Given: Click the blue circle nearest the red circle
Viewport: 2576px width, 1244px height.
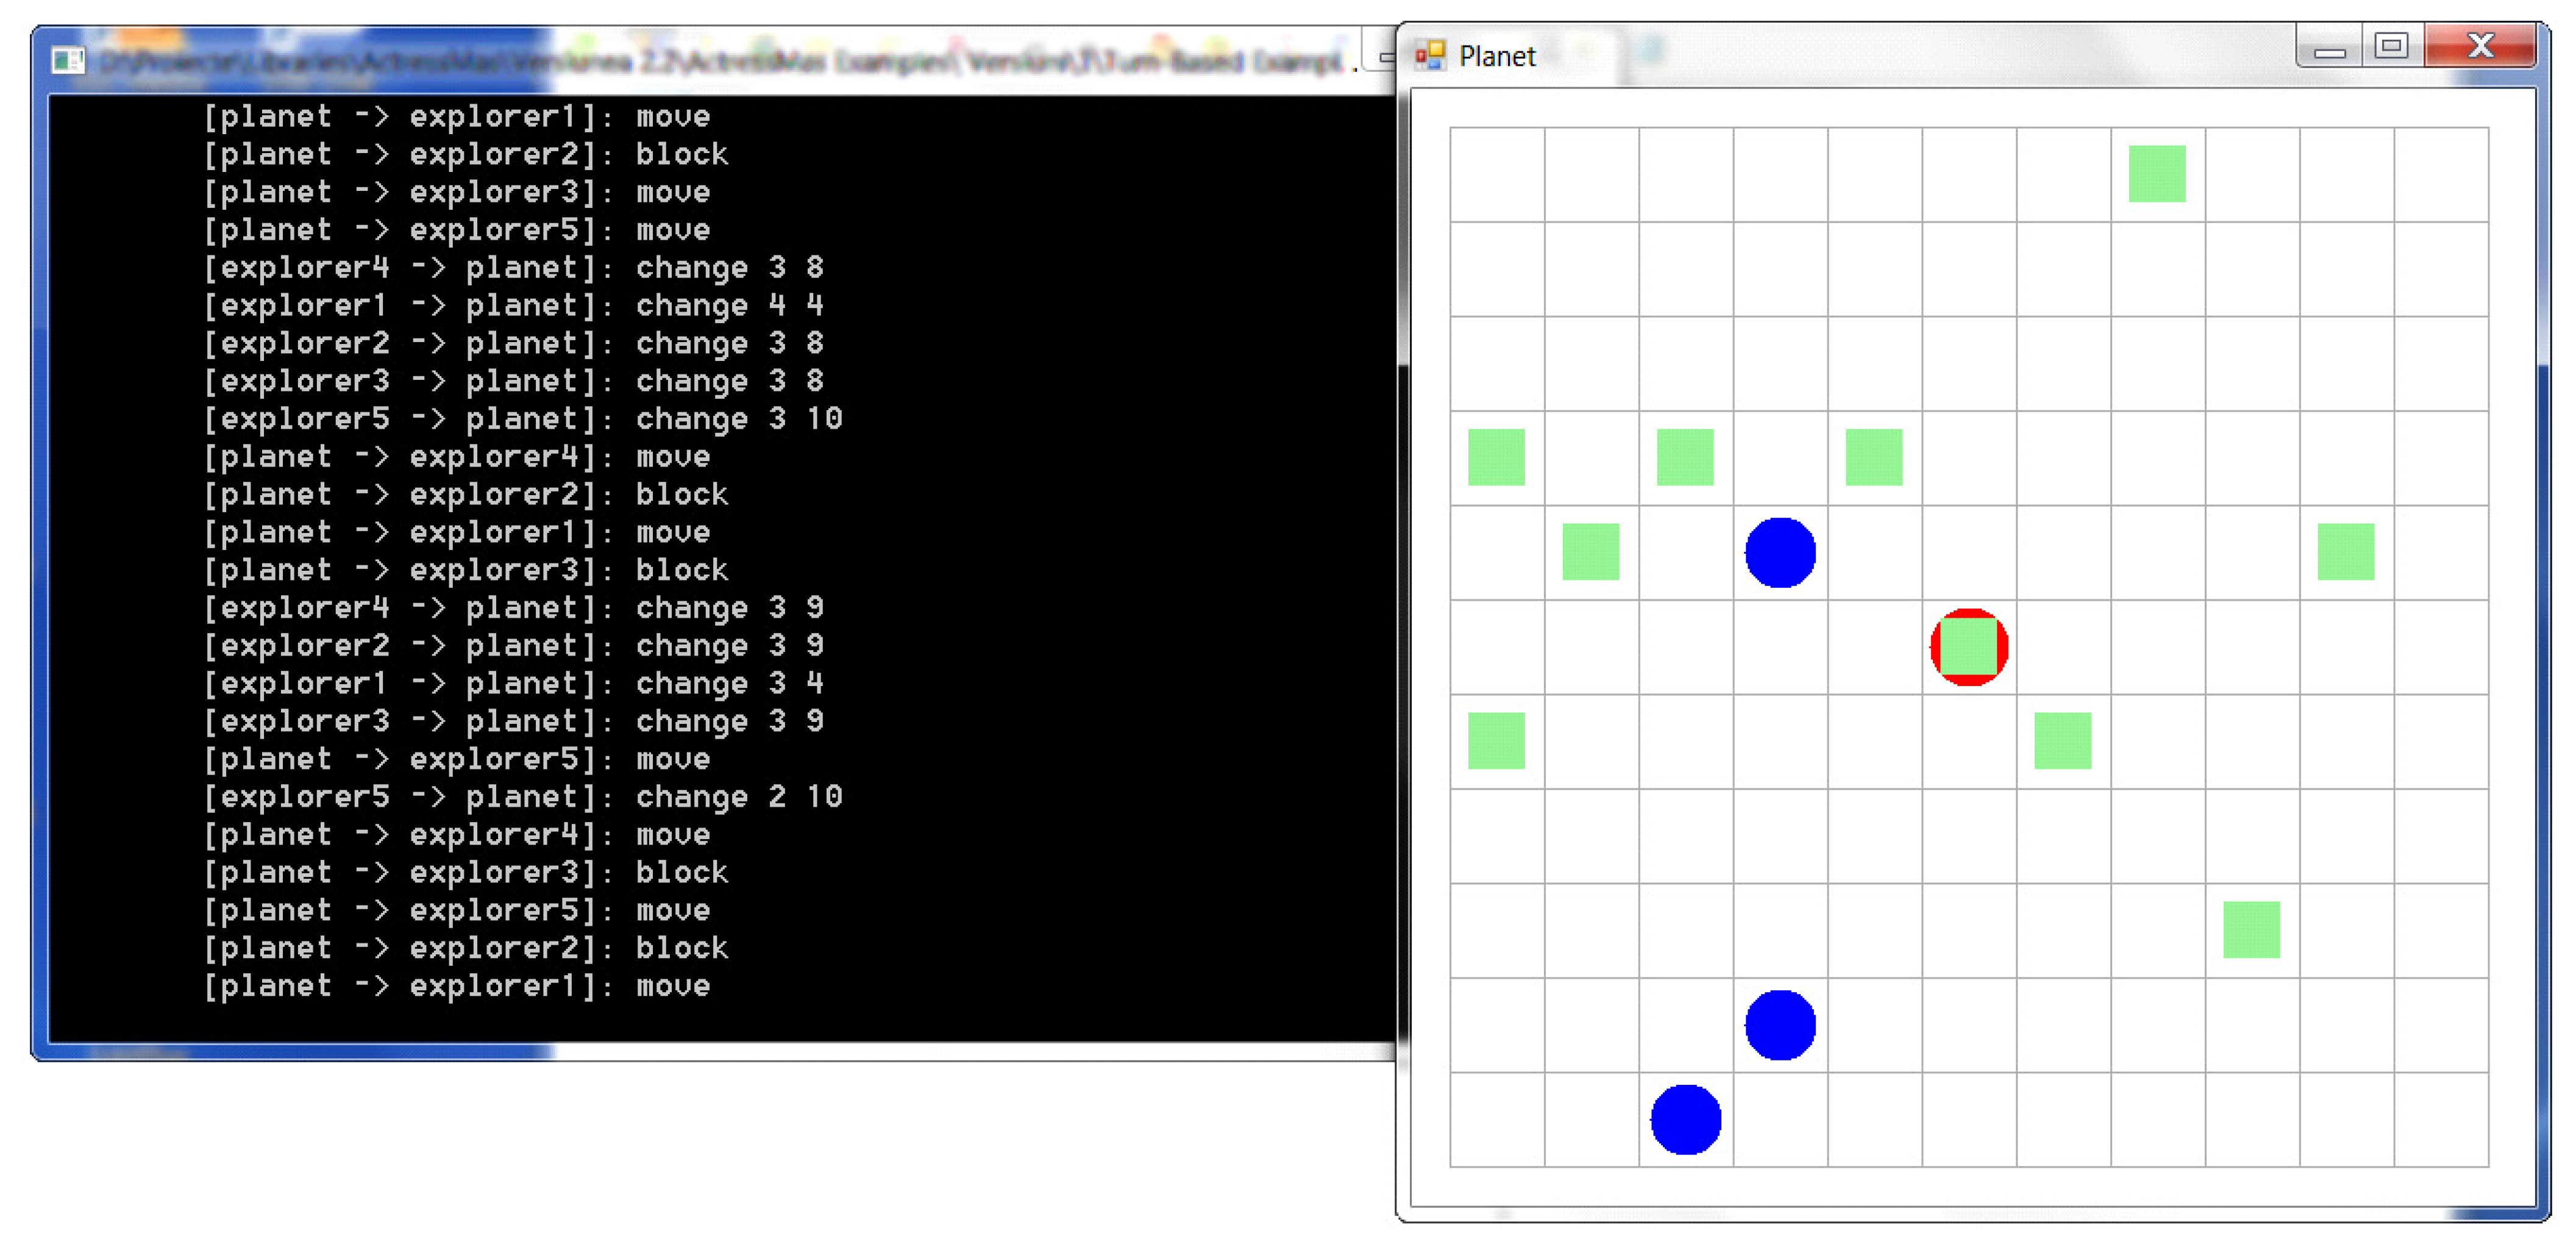Looking at the screenshot, I should [1780, 552].
